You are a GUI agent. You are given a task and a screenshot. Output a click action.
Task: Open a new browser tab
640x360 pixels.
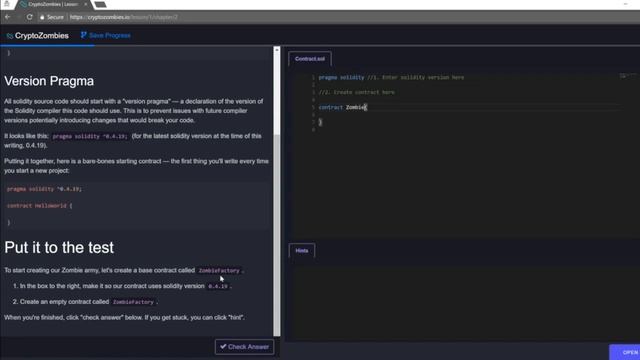[x=100, y=4]
